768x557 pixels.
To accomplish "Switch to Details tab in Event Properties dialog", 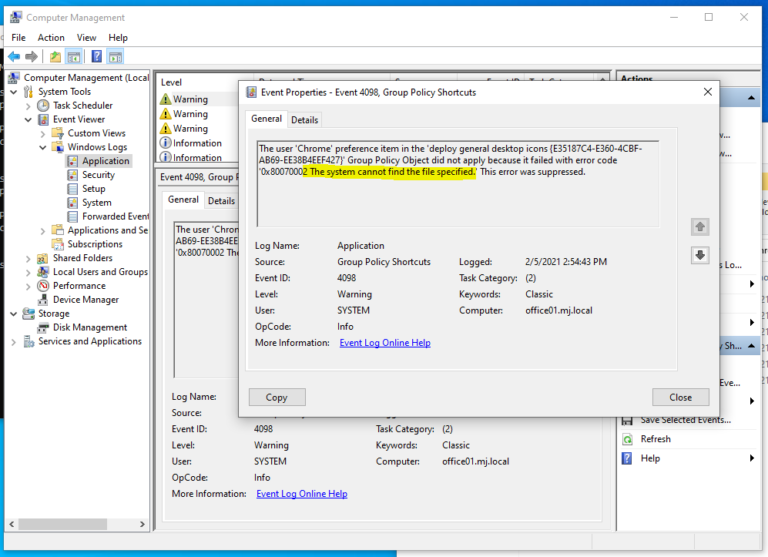I will [x=304, y=120].
